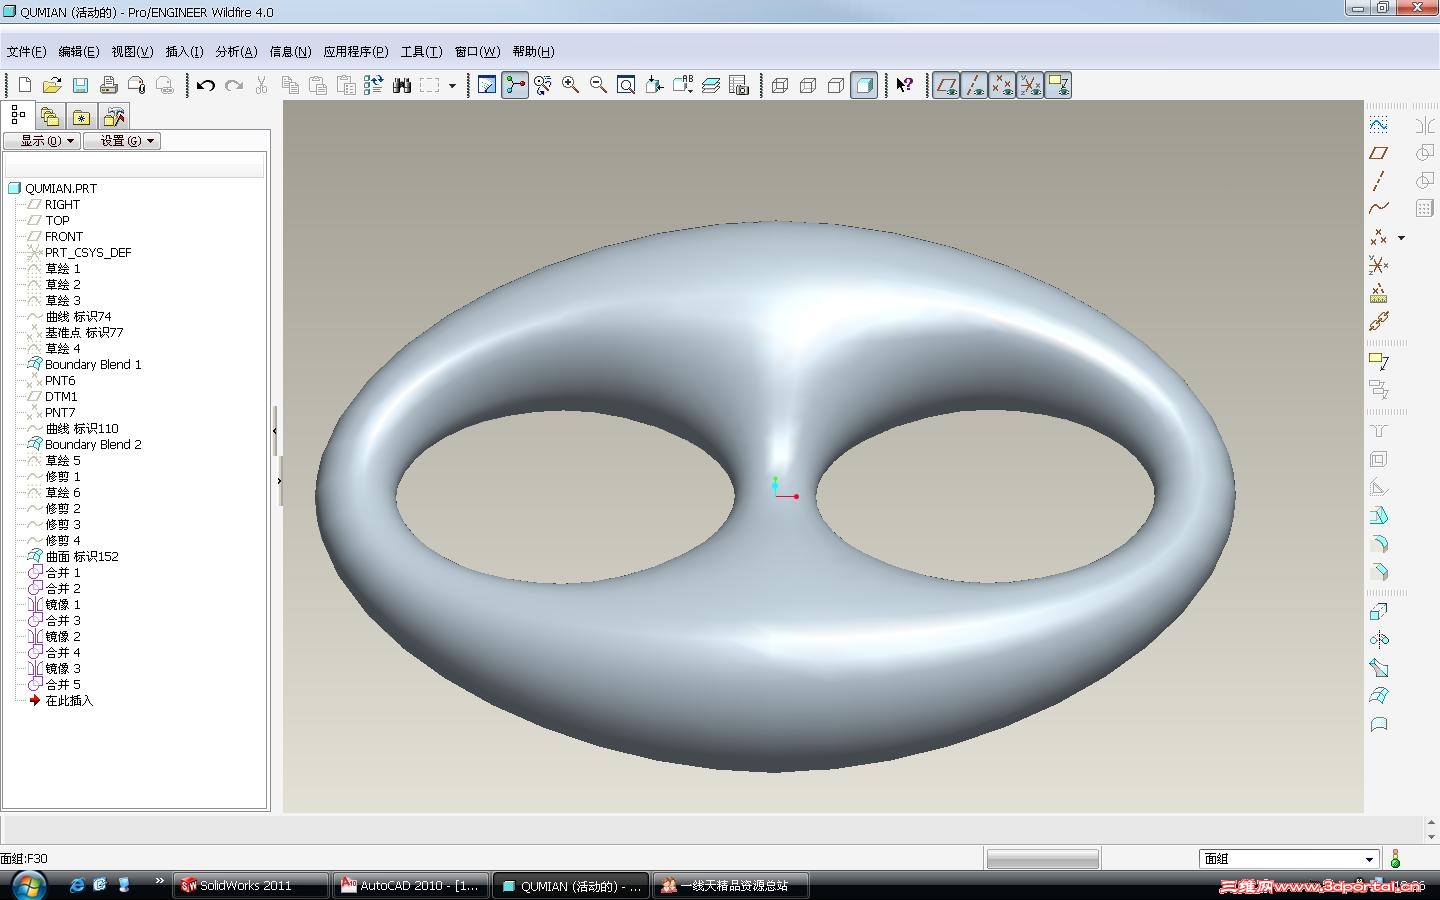Screen dimensions: 1440x900
Task: Click the 在此插入 marker in model tree
Action: coord(69,701)
